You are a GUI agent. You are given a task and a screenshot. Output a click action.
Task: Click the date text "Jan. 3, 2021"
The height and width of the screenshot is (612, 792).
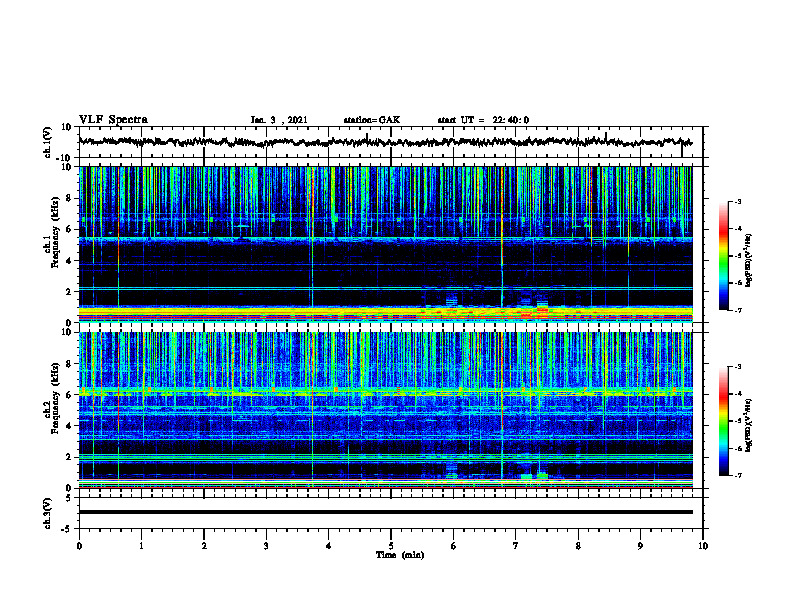[x=279, y=120]
